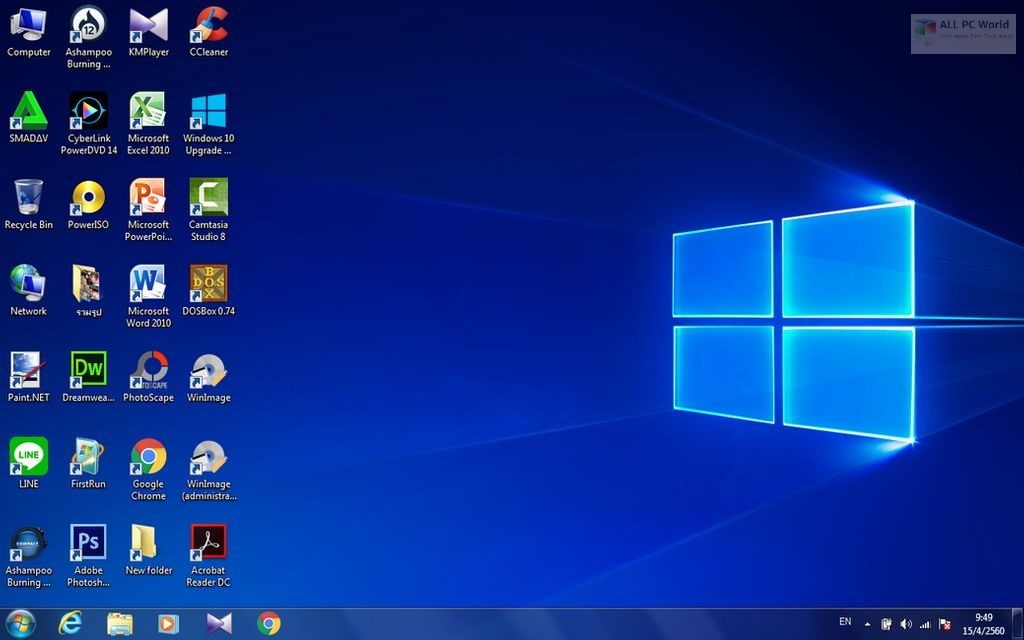Viewport: 1024px width, 640px height.
Task: Click the Dreamweaver desktop icon
Action: (x=89, y=370)
